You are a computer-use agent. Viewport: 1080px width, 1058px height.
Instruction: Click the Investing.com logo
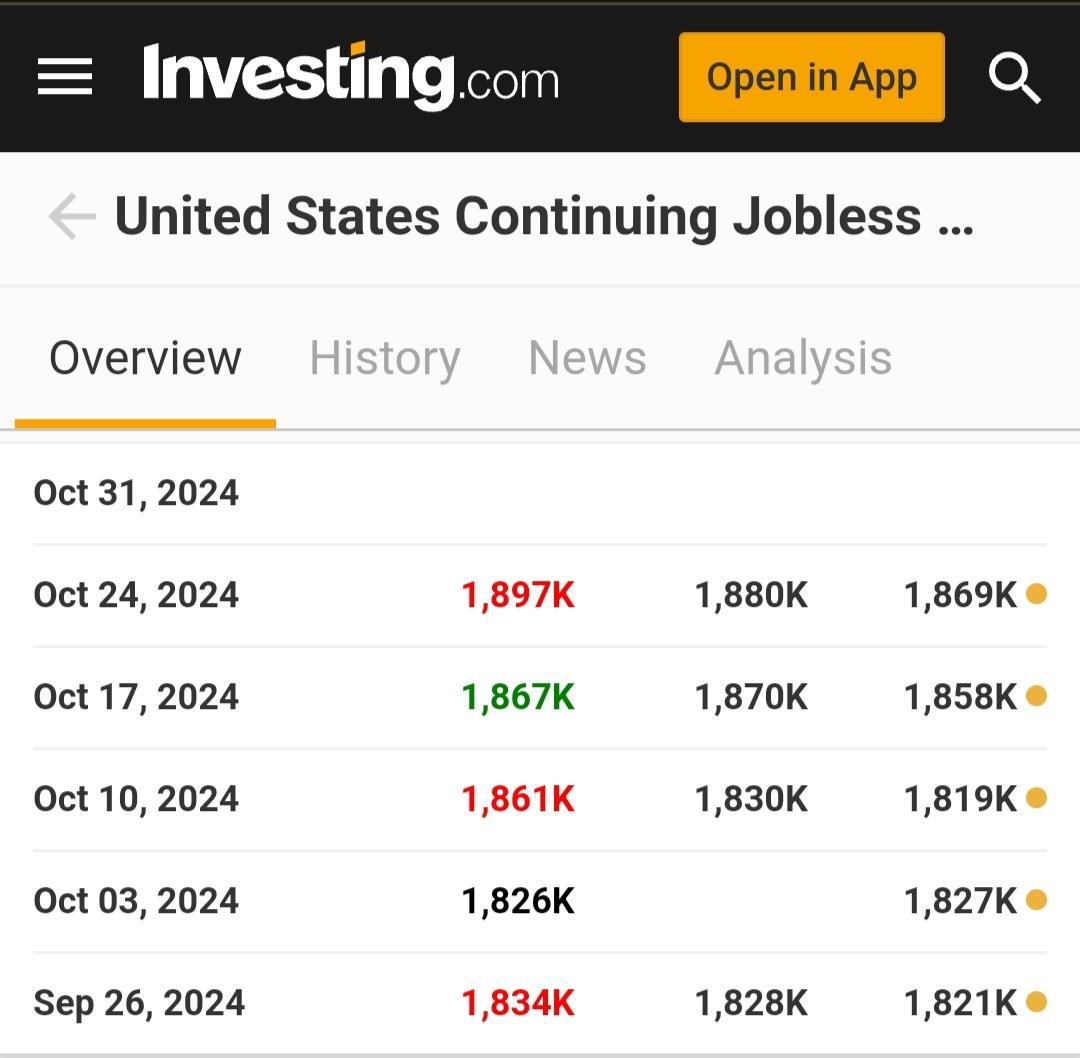[351, 76]
